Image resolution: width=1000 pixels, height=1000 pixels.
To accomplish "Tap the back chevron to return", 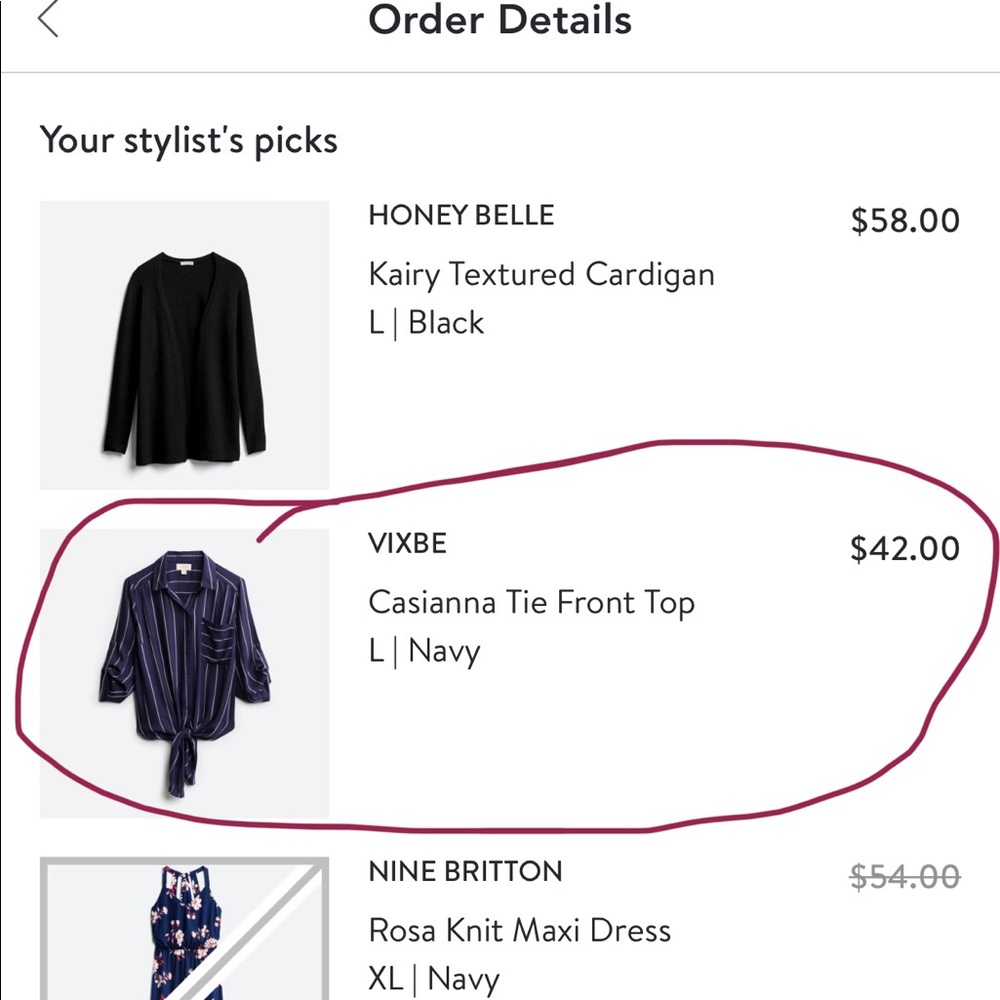I will 48,18.
